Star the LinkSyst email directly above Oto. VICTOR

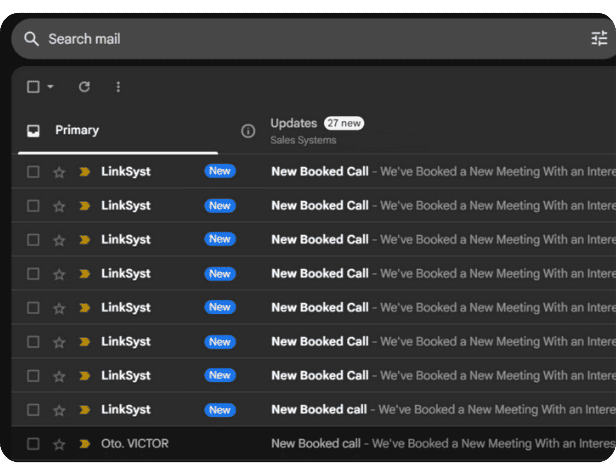point(59,410)
